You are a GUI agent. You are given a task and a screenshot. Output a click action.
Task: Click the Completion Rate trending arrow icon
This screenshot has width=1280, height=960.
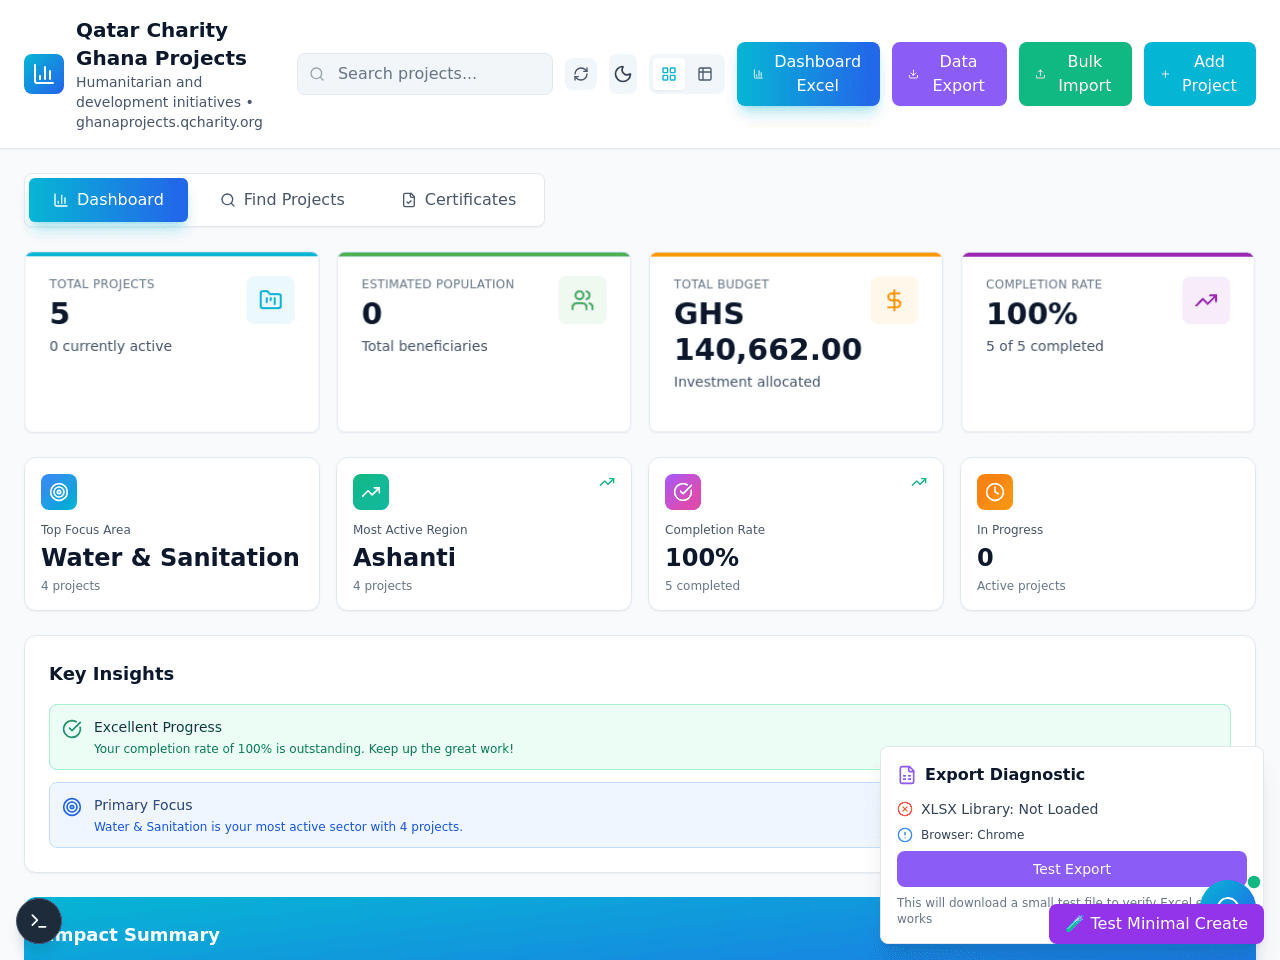[1206, 300]
